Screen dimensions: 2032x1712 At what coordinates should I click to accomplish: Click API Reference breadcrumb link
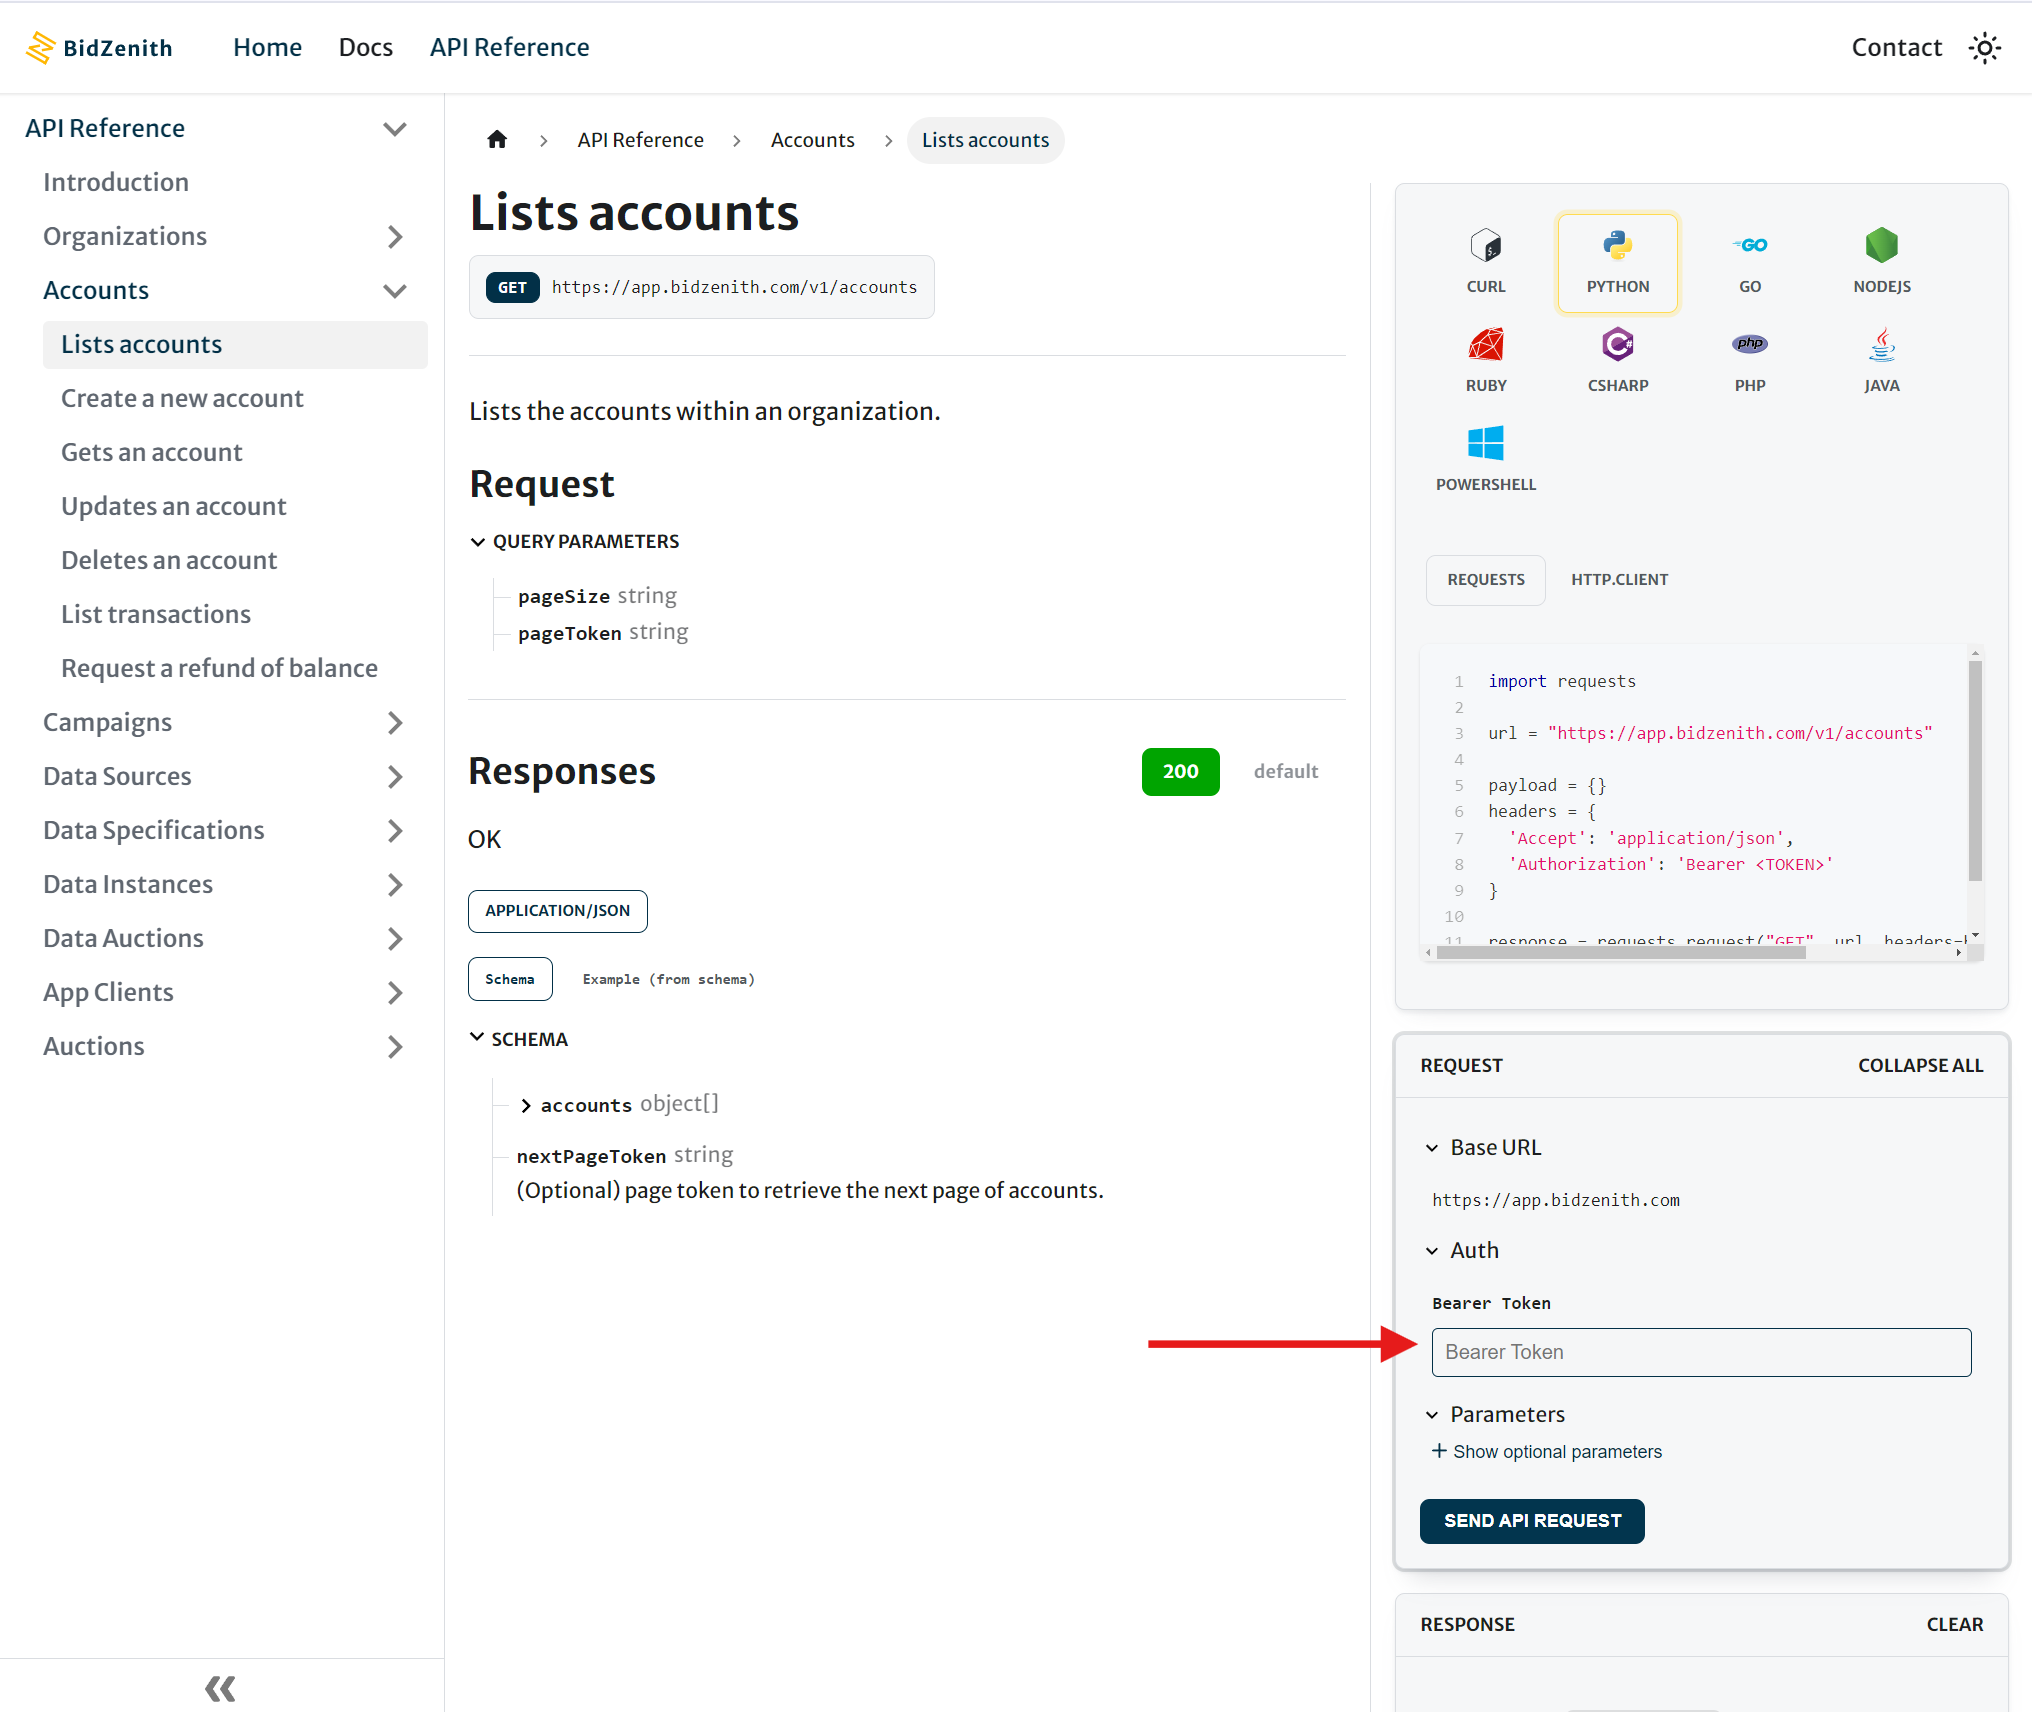tap(640, 140)
